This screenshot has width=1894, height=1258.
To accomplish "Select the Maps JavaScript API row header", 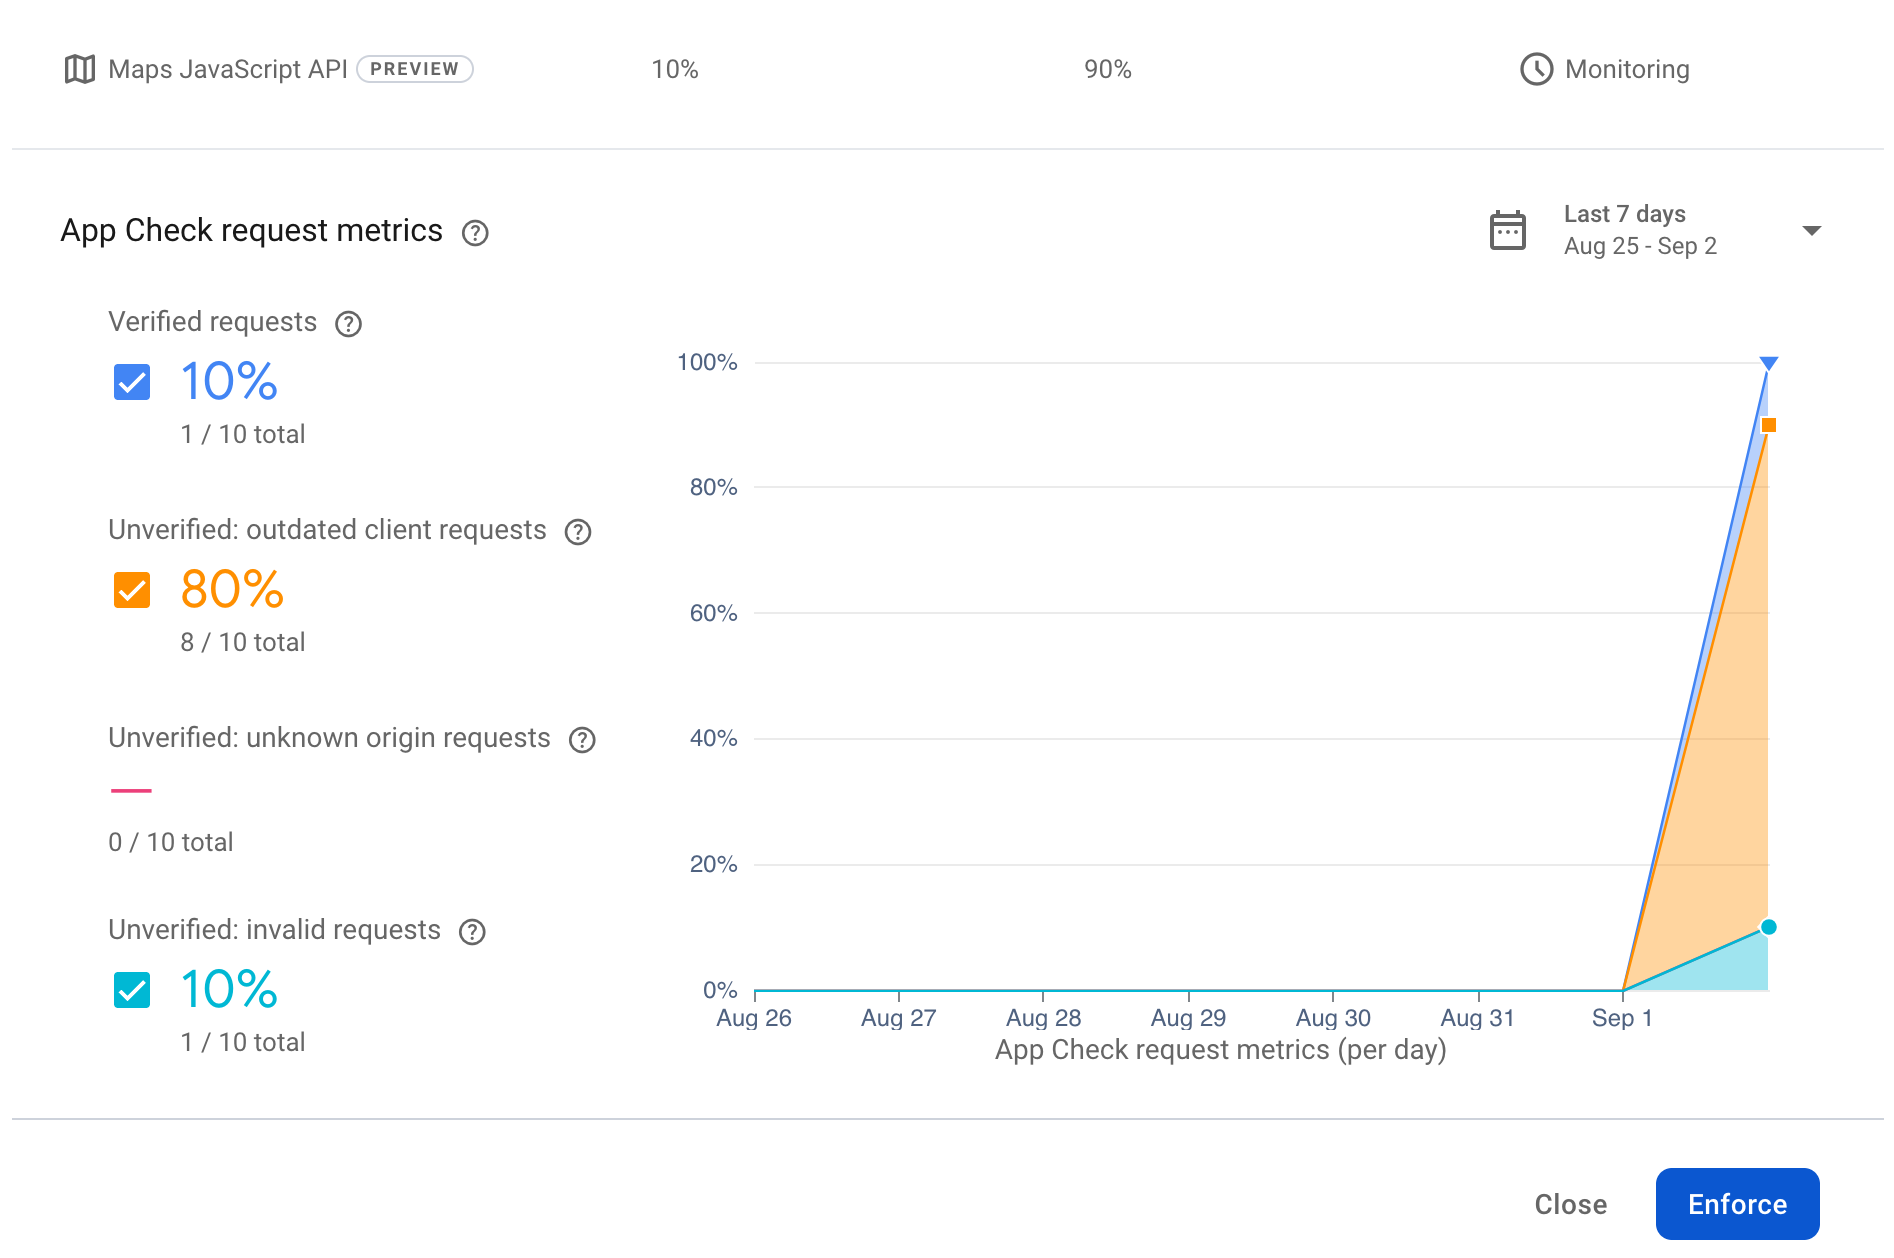I will click(x=230, y=69).
